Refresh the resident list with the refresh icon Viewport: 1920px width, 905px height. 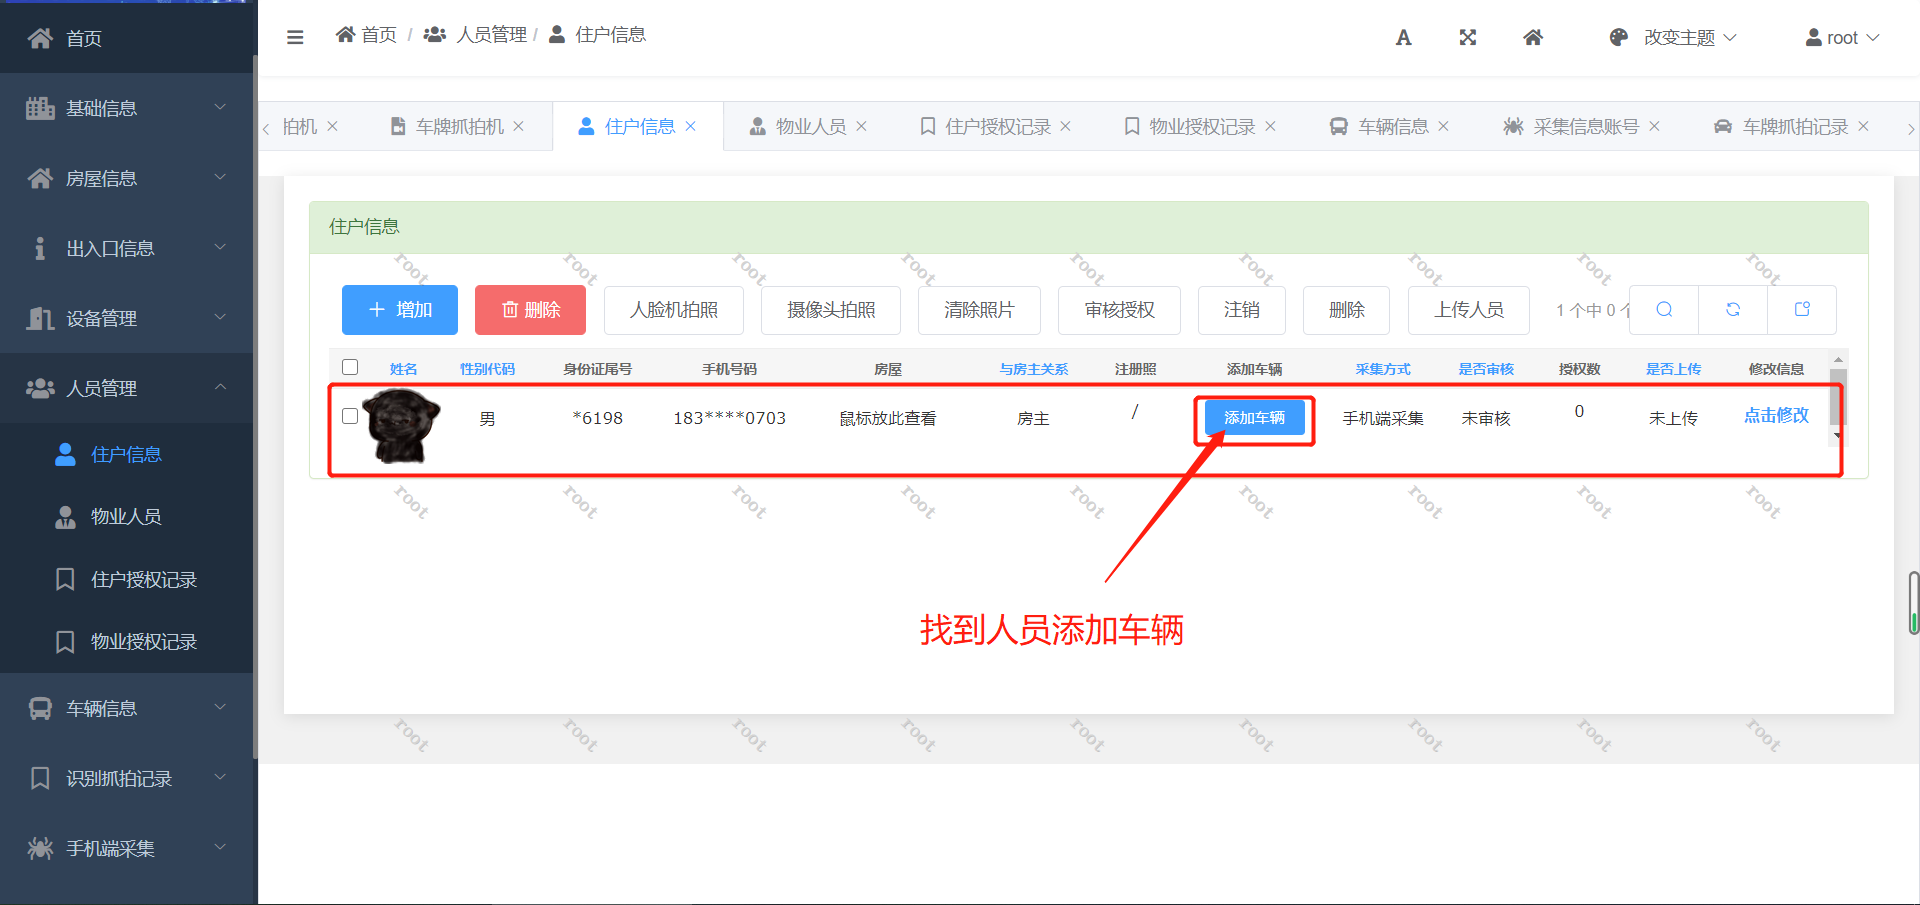pos(1732,310)
